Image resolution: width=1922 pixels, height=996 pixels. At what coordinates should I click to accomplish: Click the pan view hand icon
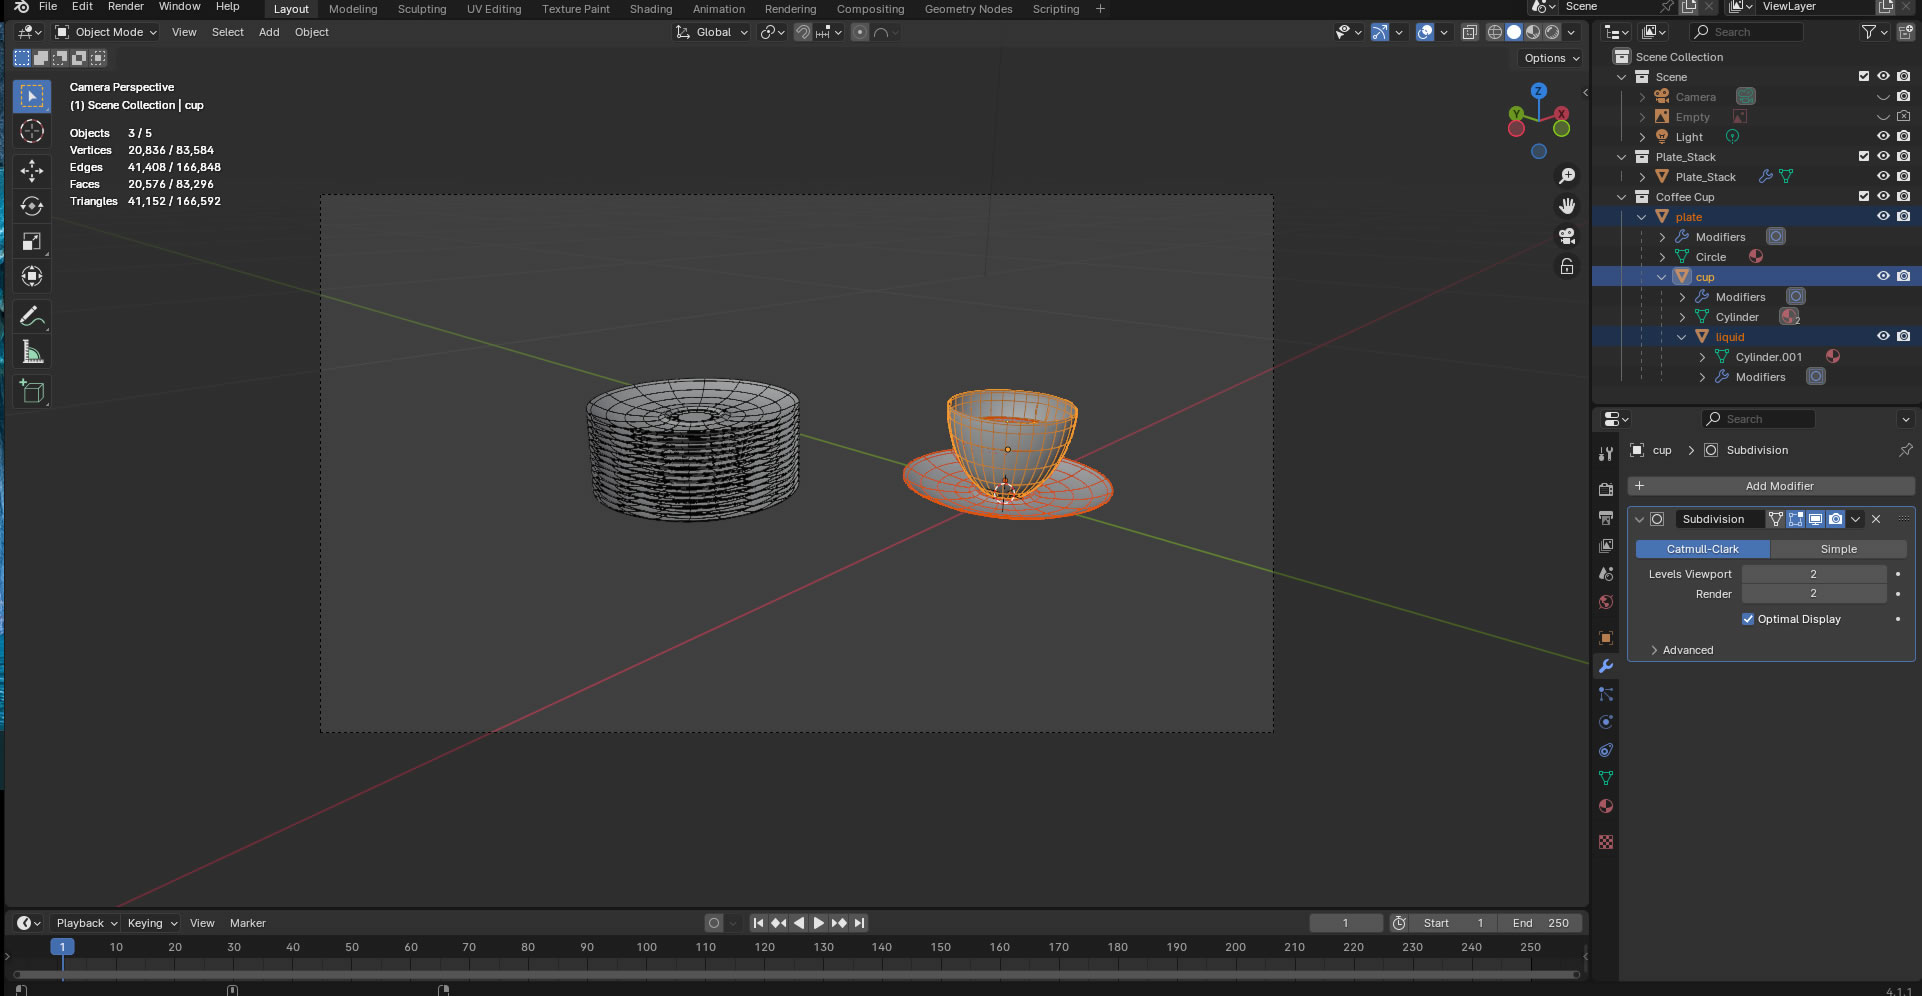point(1567,206)
